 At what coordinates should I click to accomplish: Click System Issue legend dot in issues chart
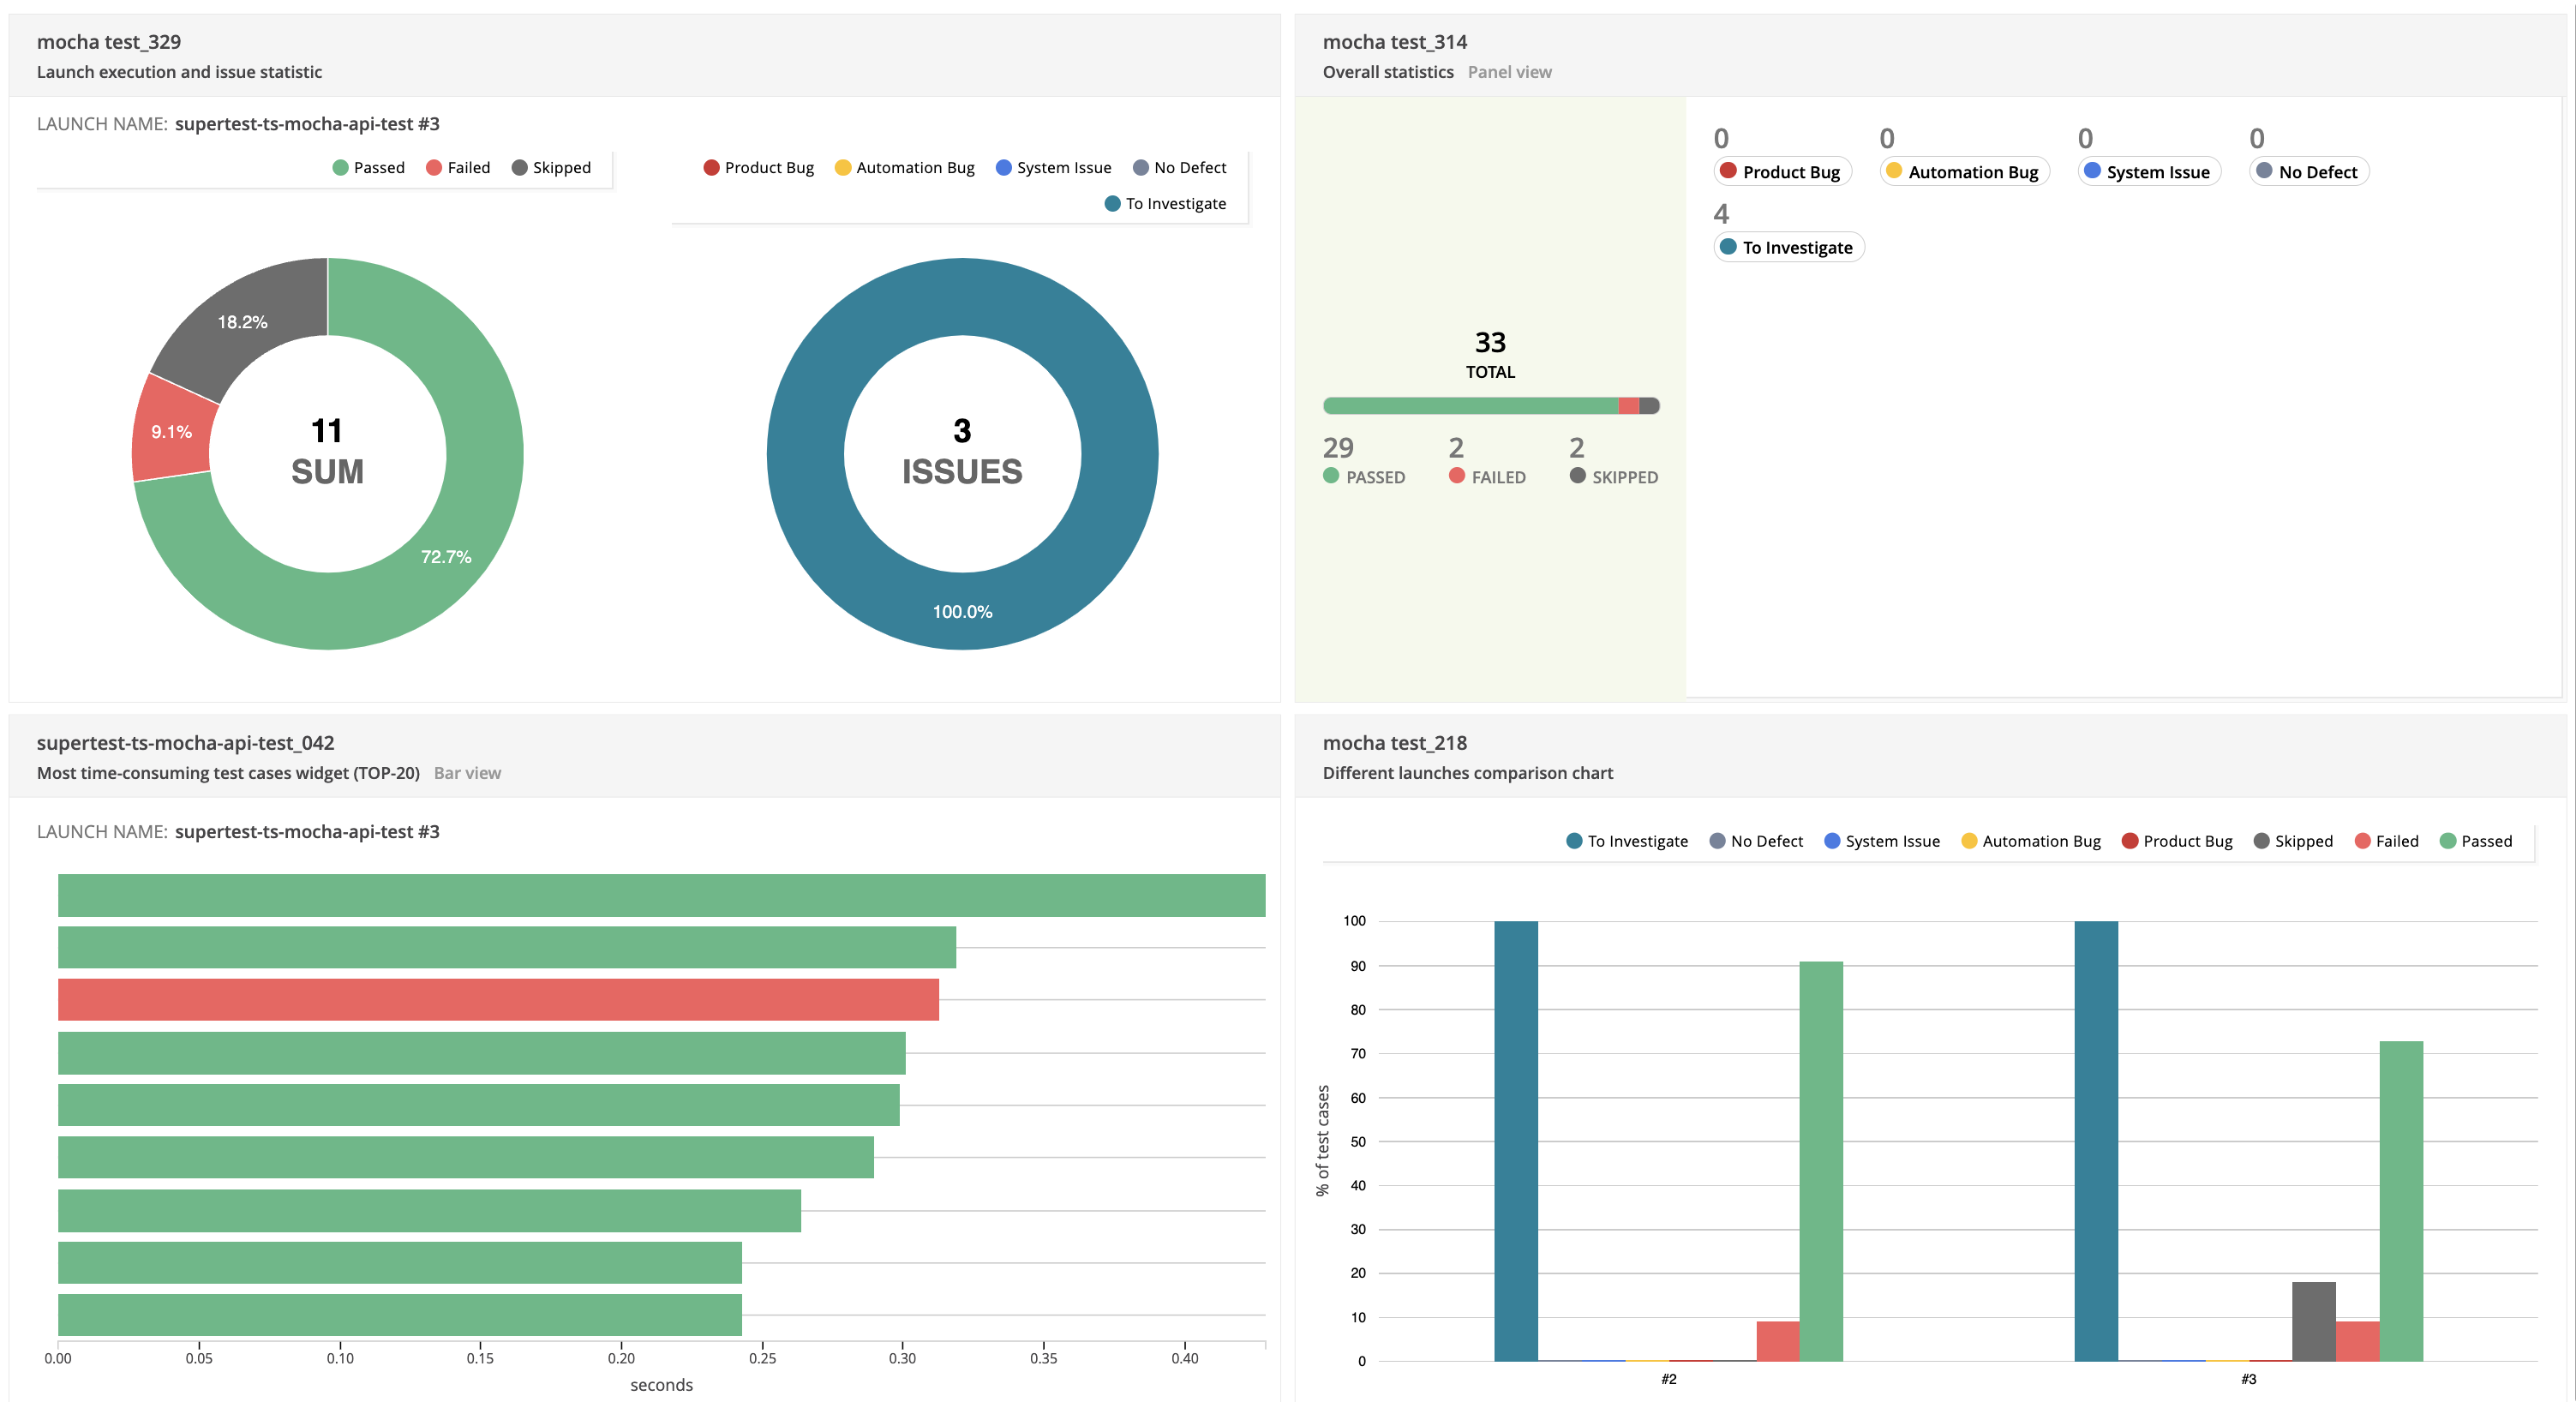(1004, 167)
